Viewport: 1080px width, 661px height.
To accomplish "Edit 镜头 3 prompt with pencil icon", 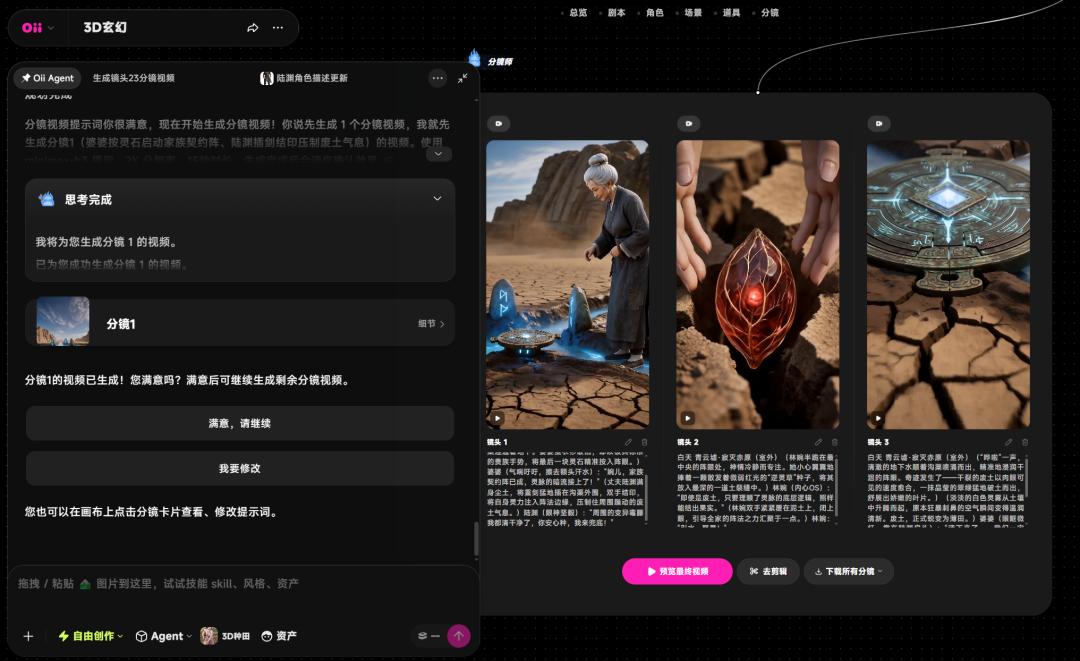I will tap(1008, 442).
